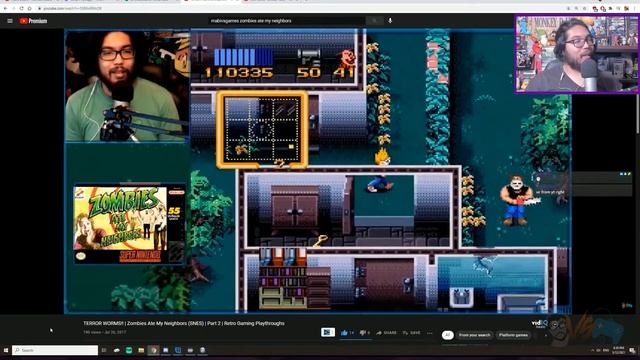
Task: Click SAVE to add to playlist
Action: [411, 333]
